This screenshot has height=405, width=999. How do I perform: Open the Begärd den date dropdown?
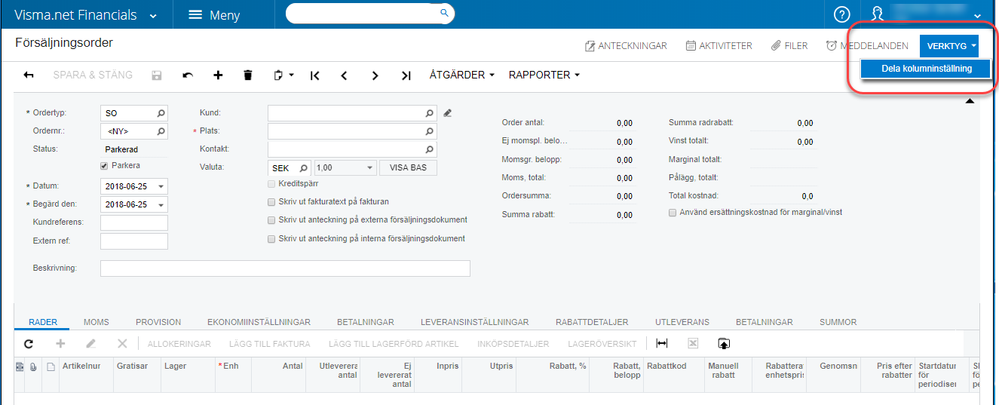[x=161, y=205]
